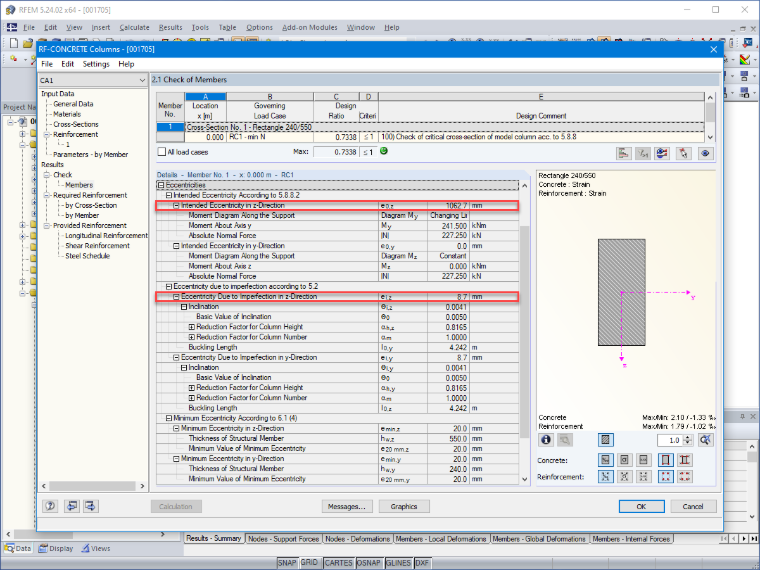760x570 pixels.
Task: Click the help question mark icon
Action: [50, 506]
